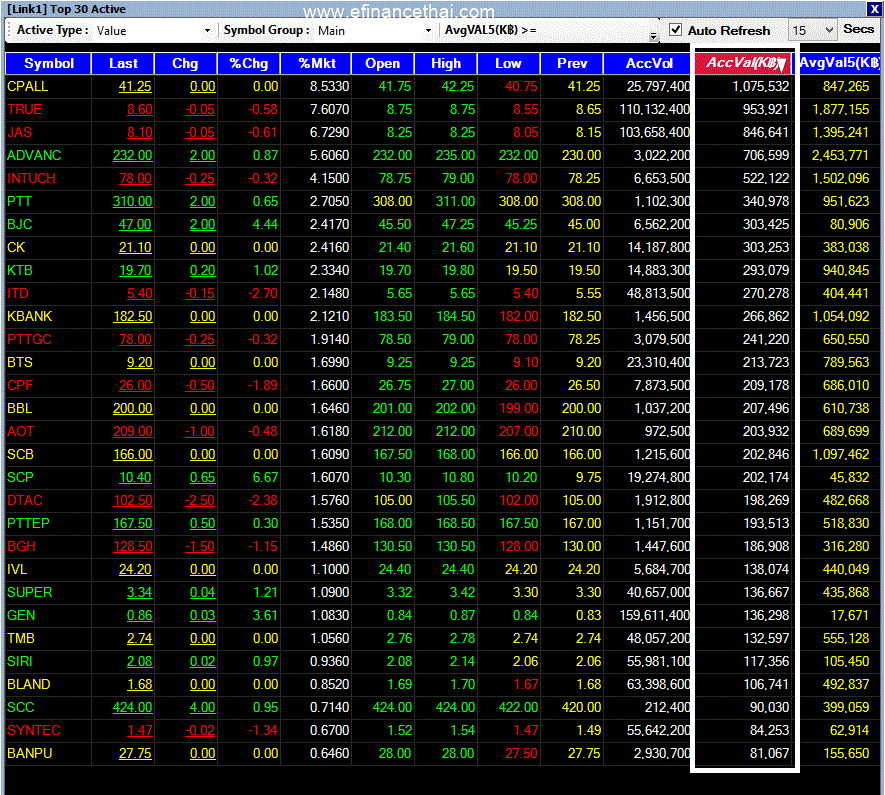Select the AOT symbol

point(20,431)
